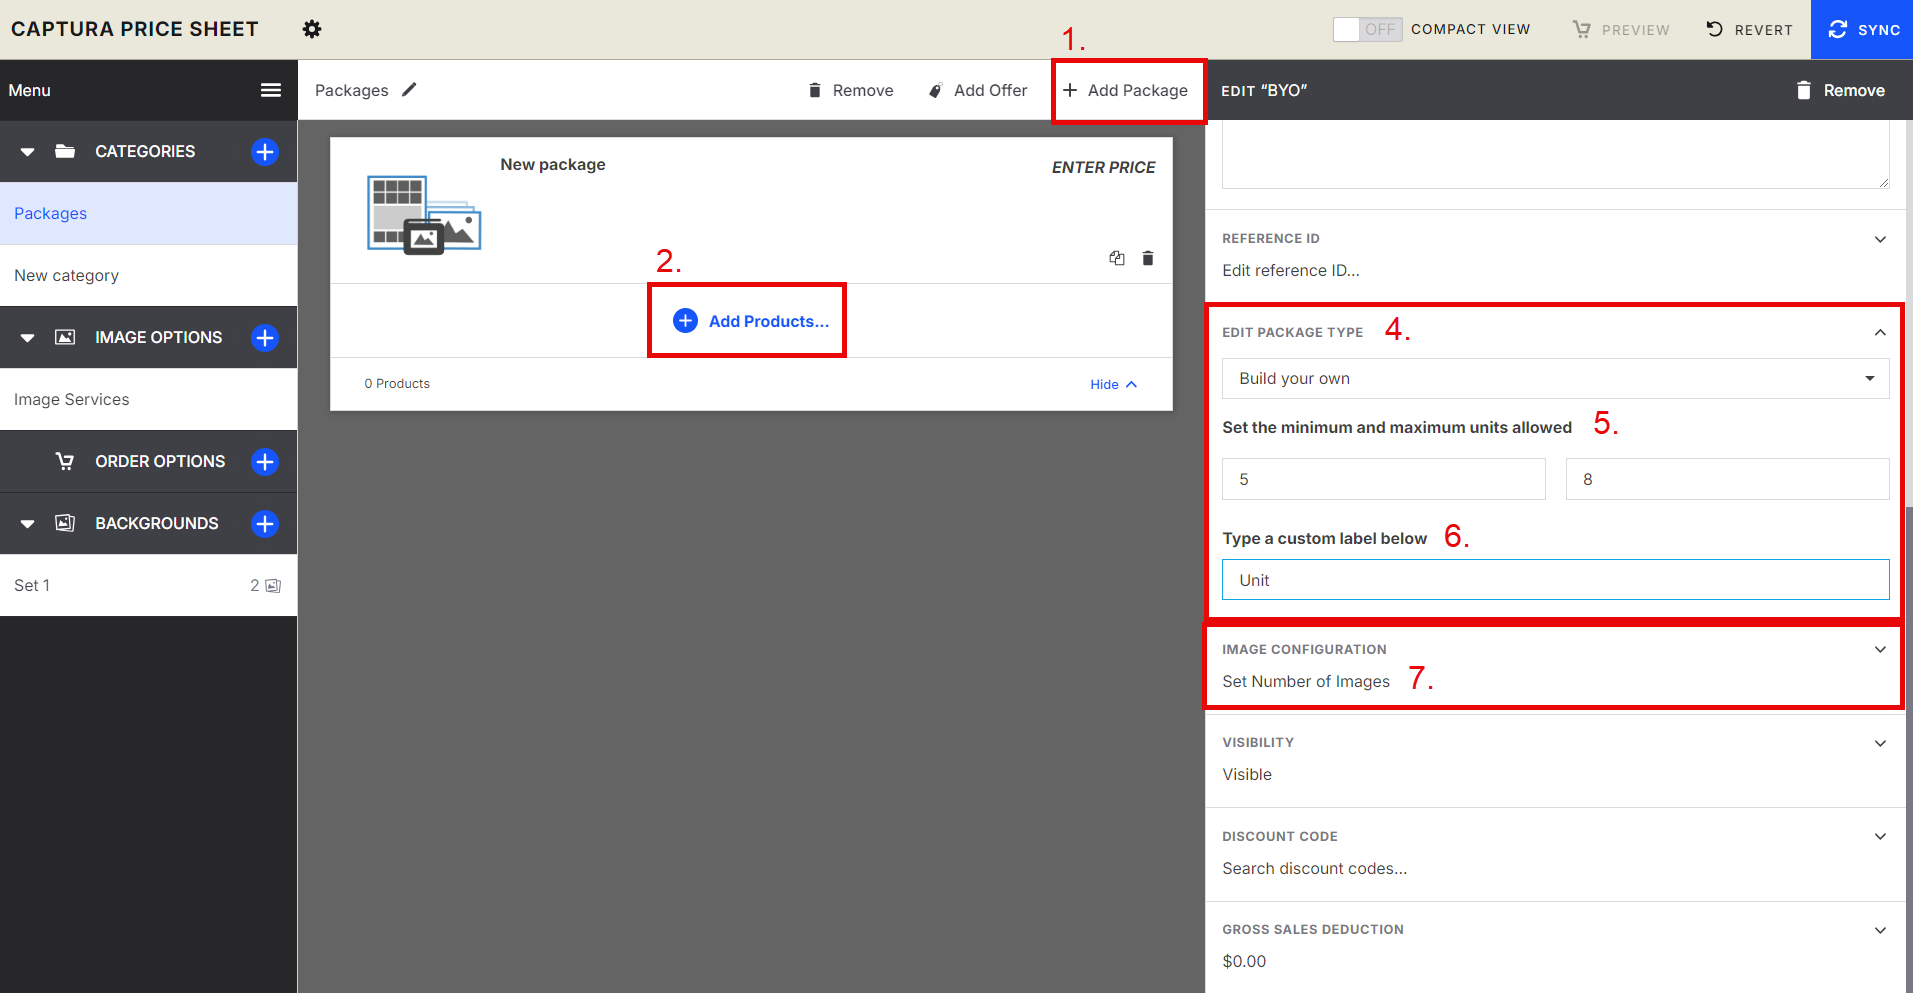Click Add Offer in the toolbar
Viewport: 1913px width, 993px height.
[978, 90]
